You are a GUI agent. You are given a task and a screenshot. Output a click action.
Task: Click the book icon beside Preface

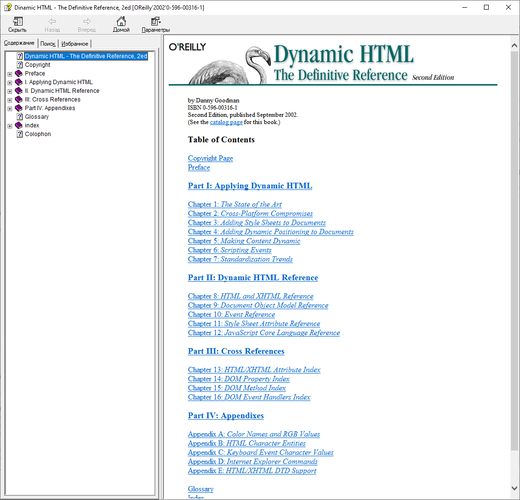pos(19,73)
